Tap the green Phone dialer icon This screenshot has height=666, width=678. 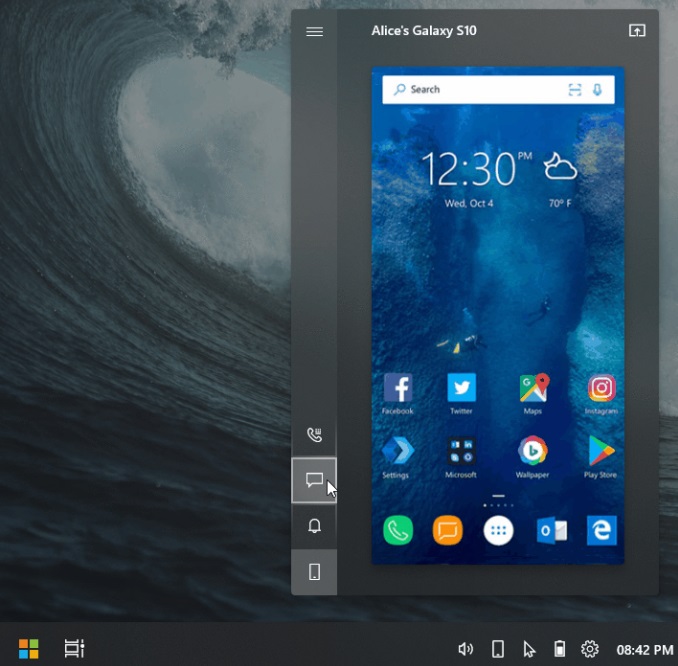(398, 530)
